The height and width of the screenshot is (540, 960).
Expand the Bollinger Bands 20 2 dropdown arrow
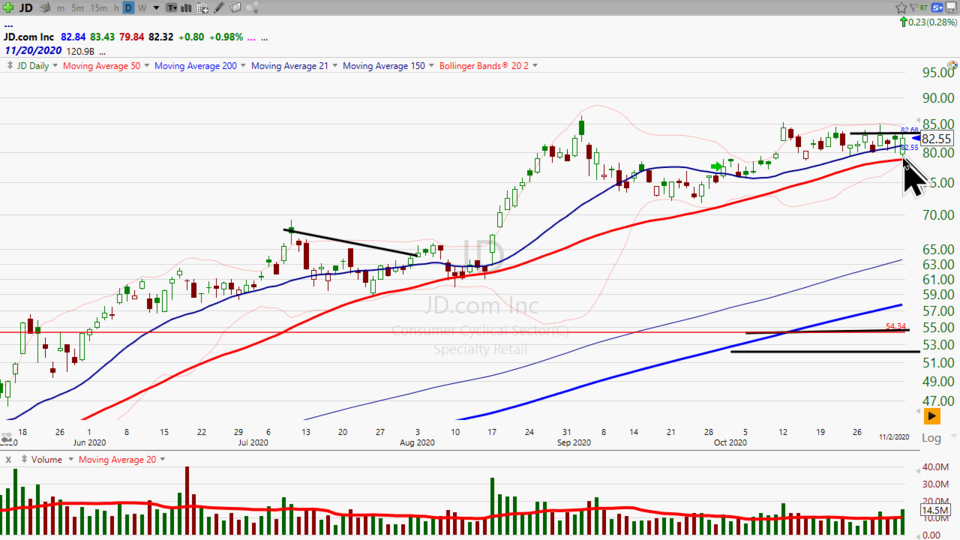coord(535,66)
